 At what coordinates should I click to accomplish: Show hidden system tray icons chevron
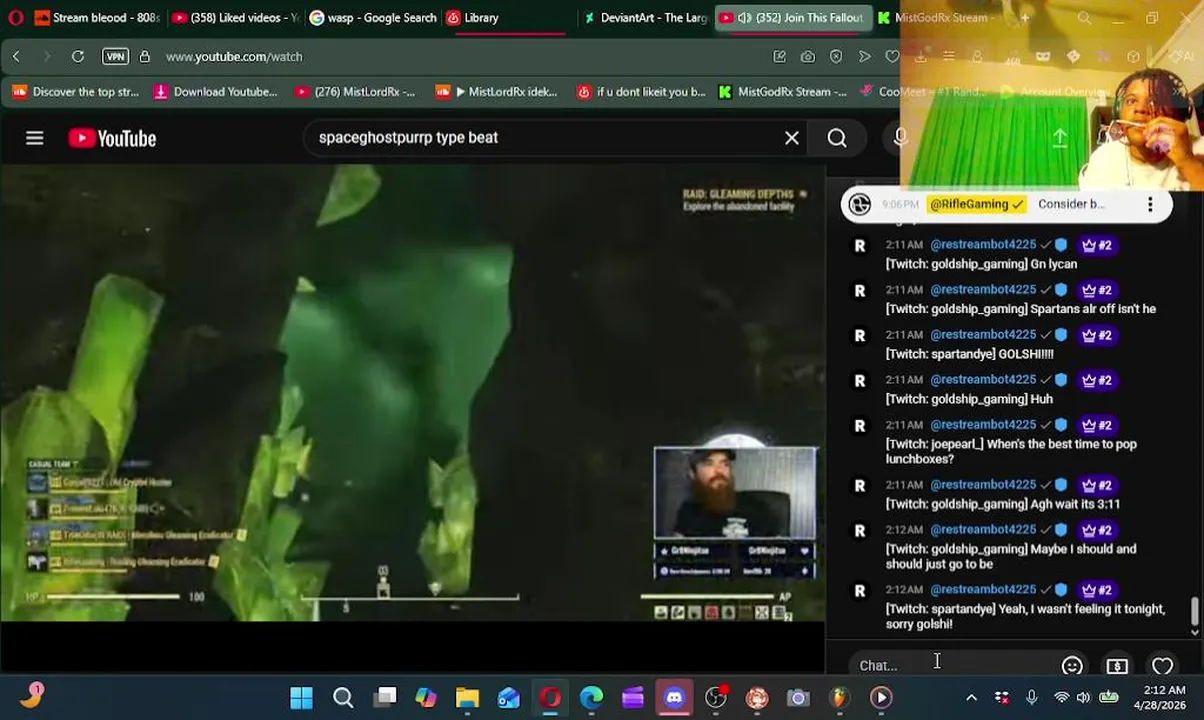point(971,698)
